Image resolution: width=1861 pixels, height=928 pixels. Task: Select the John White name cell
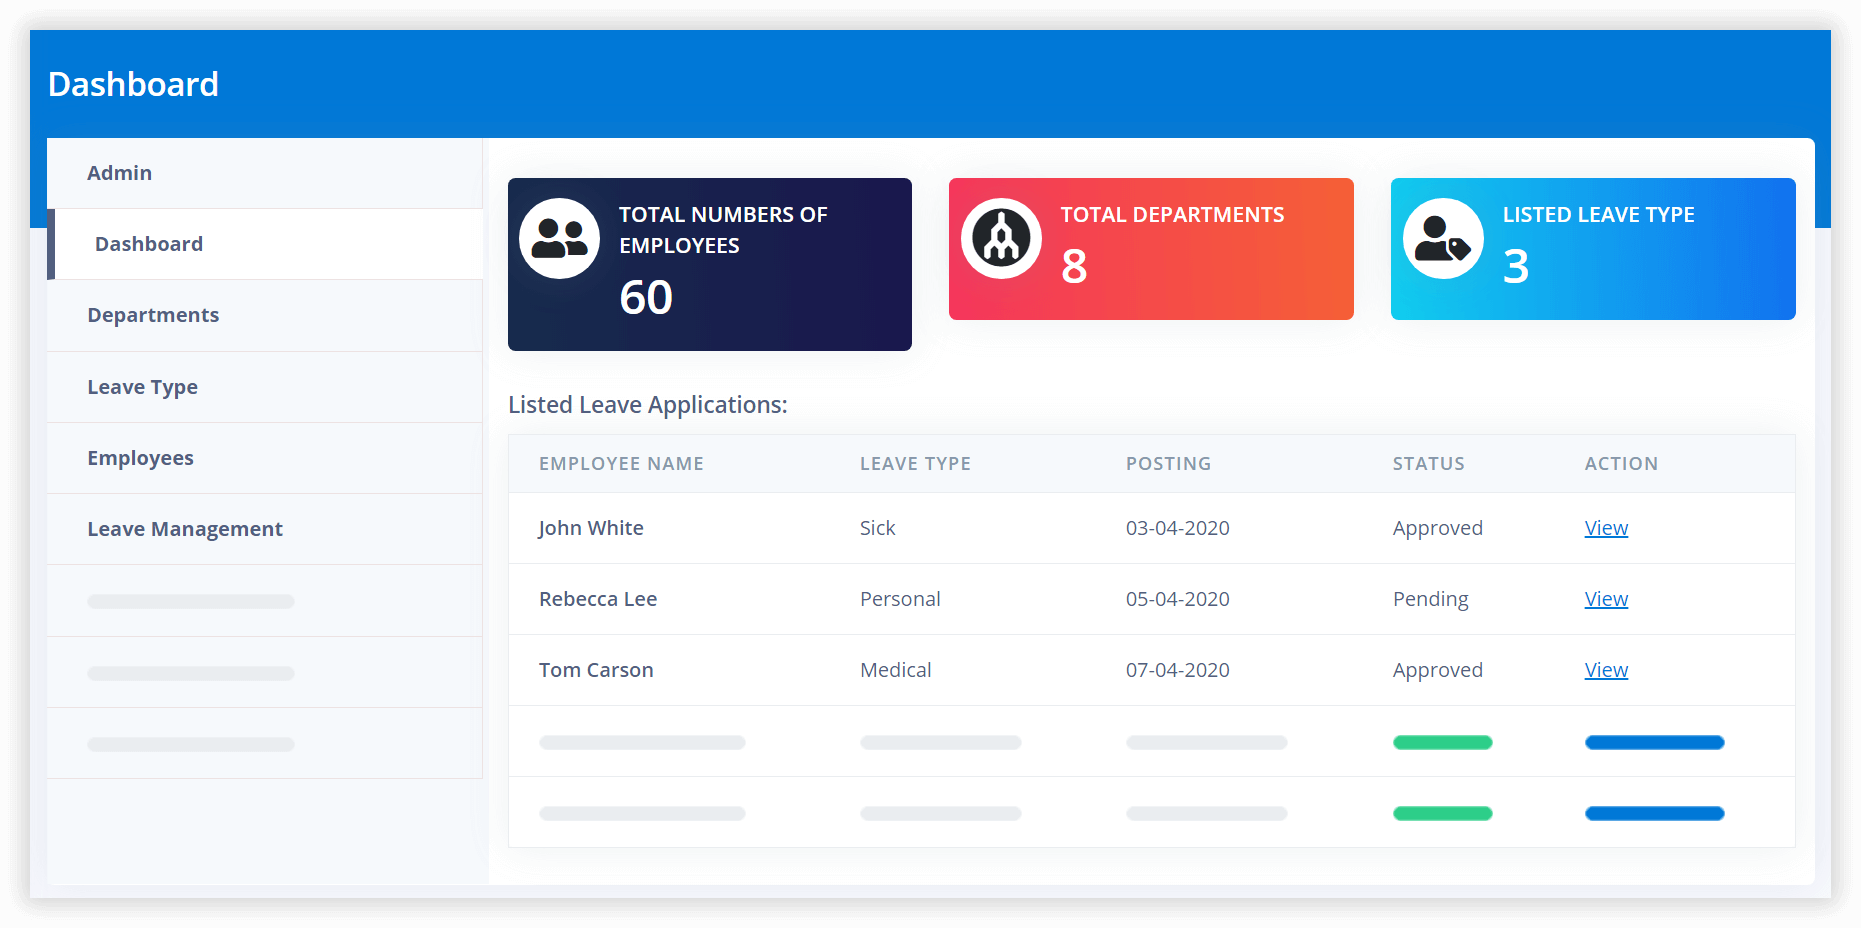(591, 528)
